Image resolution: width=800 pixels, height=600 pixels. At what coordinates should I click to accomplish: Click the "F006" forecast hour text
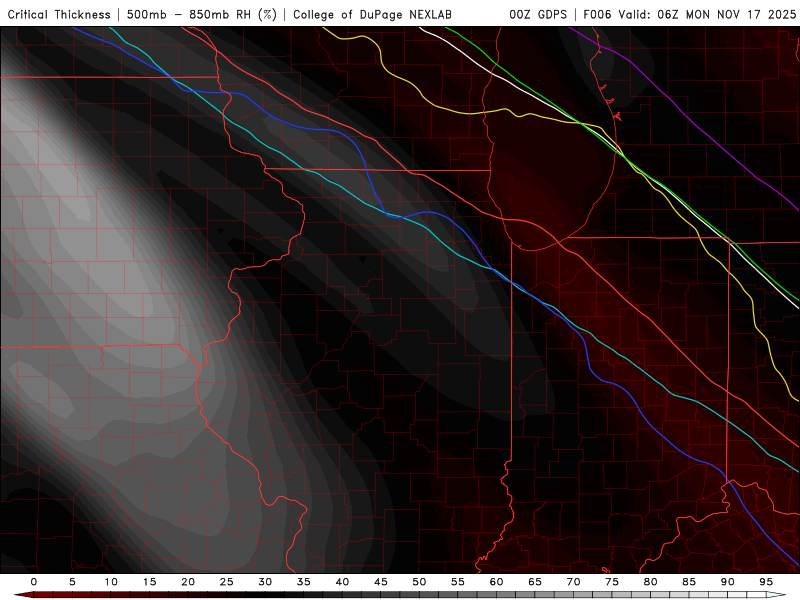tap(597, 14)
